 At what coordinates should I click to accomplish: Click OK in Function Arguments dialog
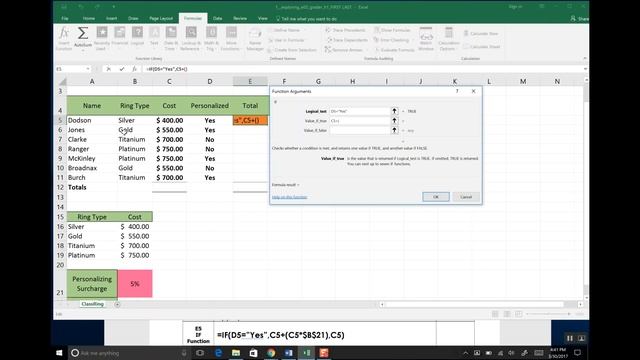(436, 197)
